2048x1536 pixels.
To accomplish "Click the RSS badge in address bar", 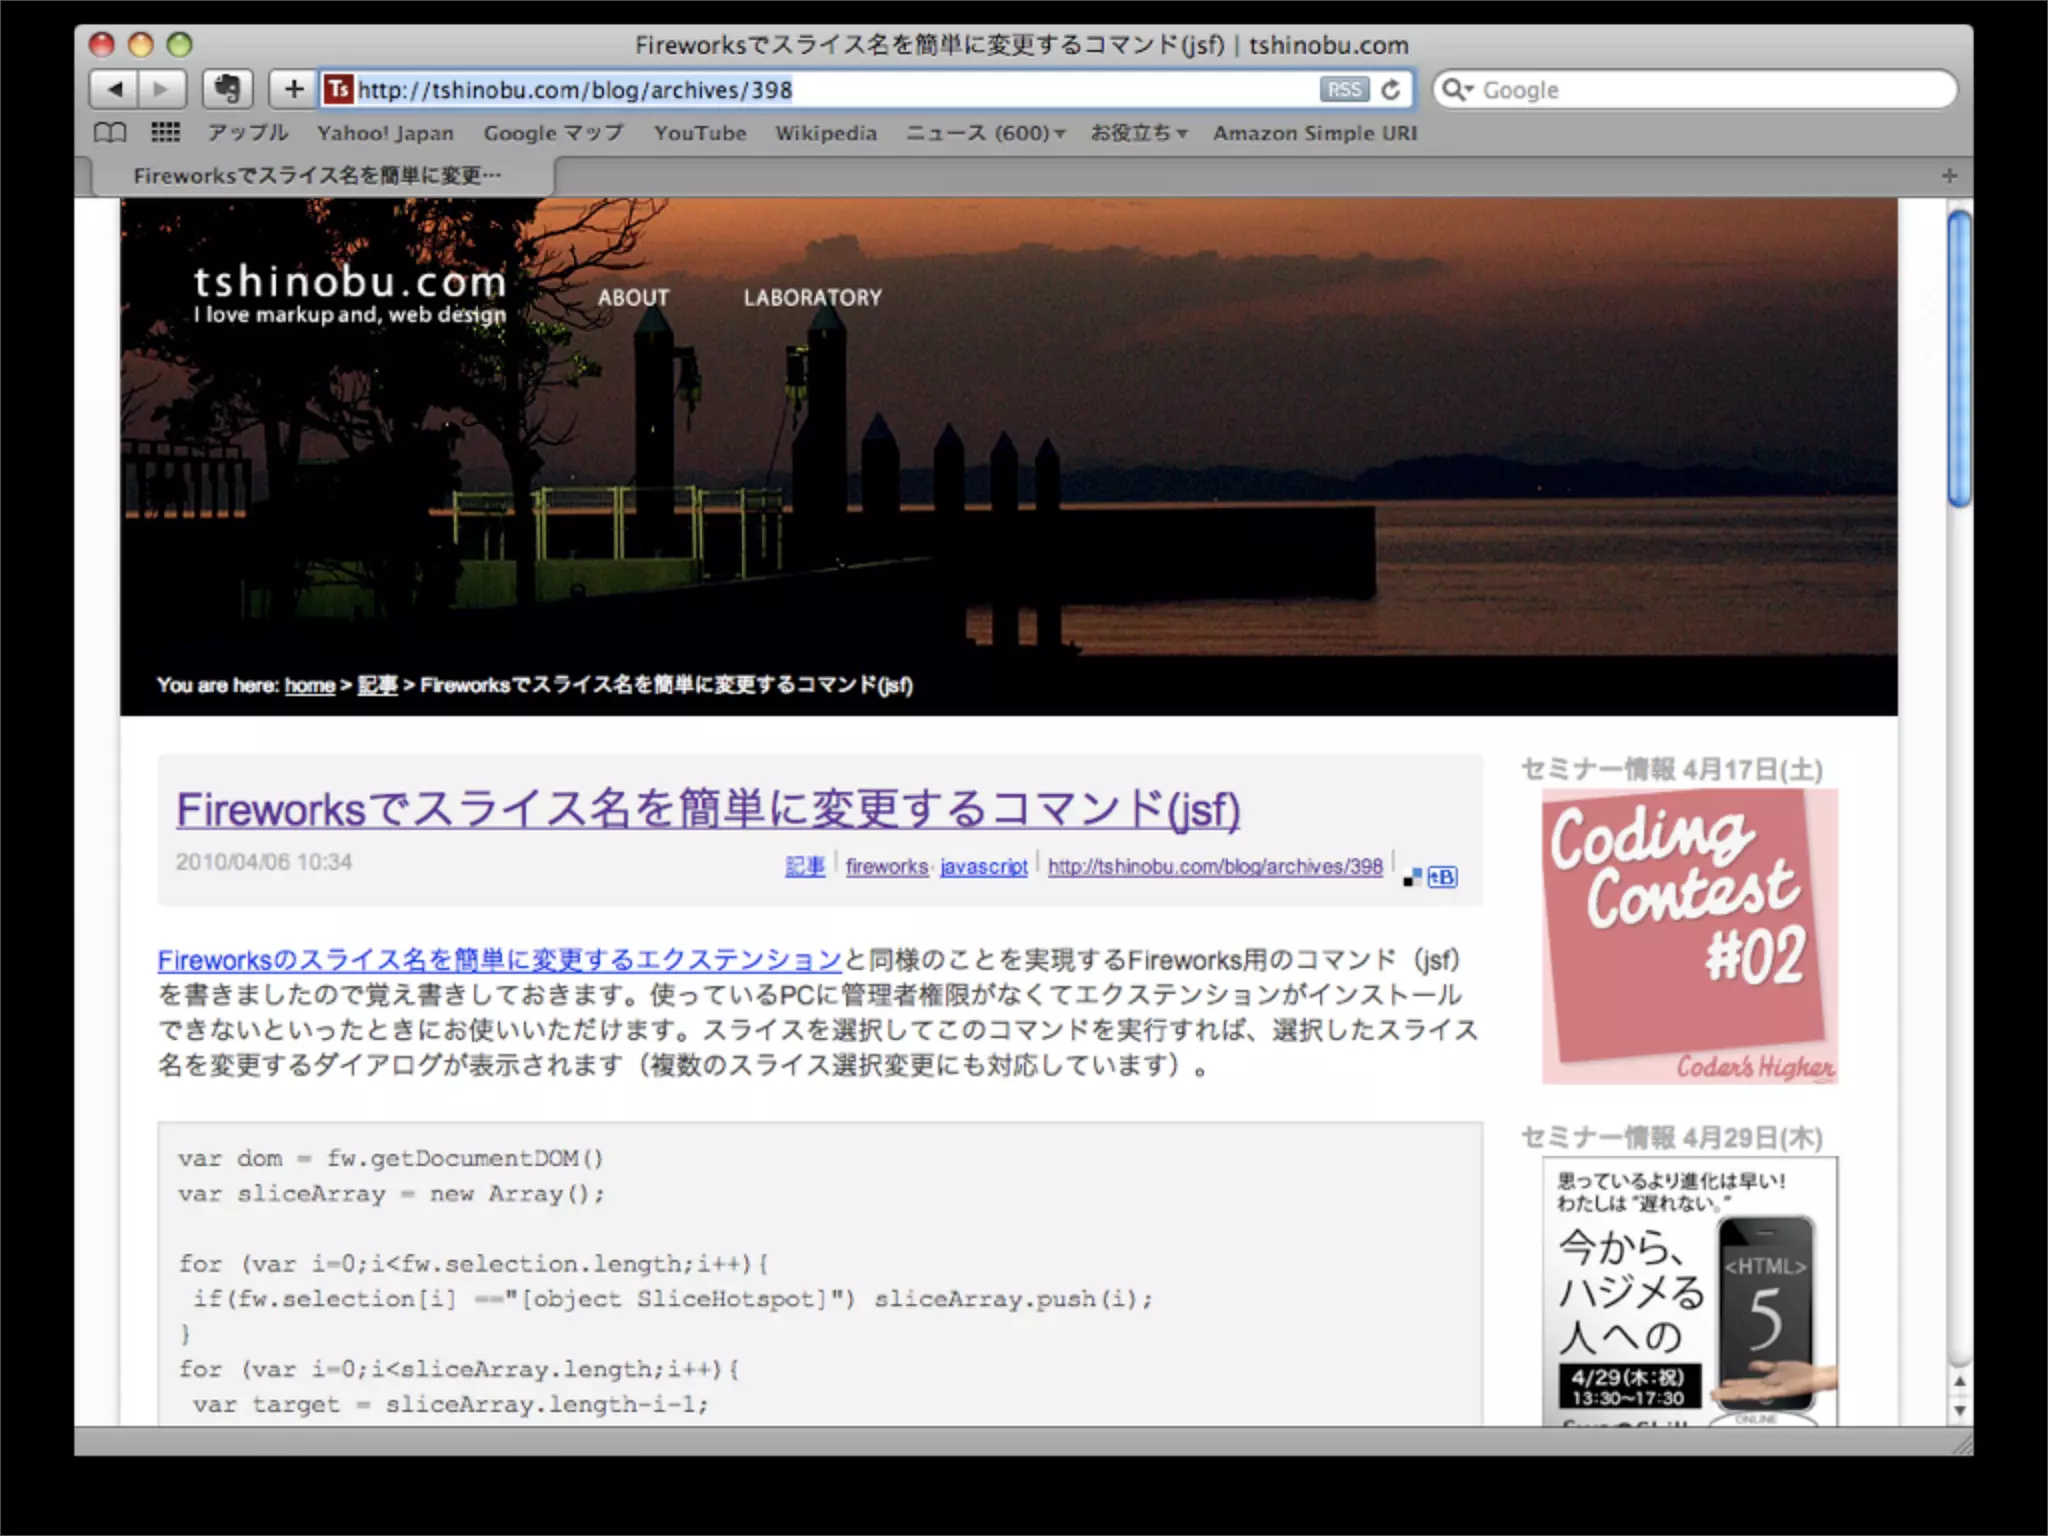I will (x=1343, y=90).
